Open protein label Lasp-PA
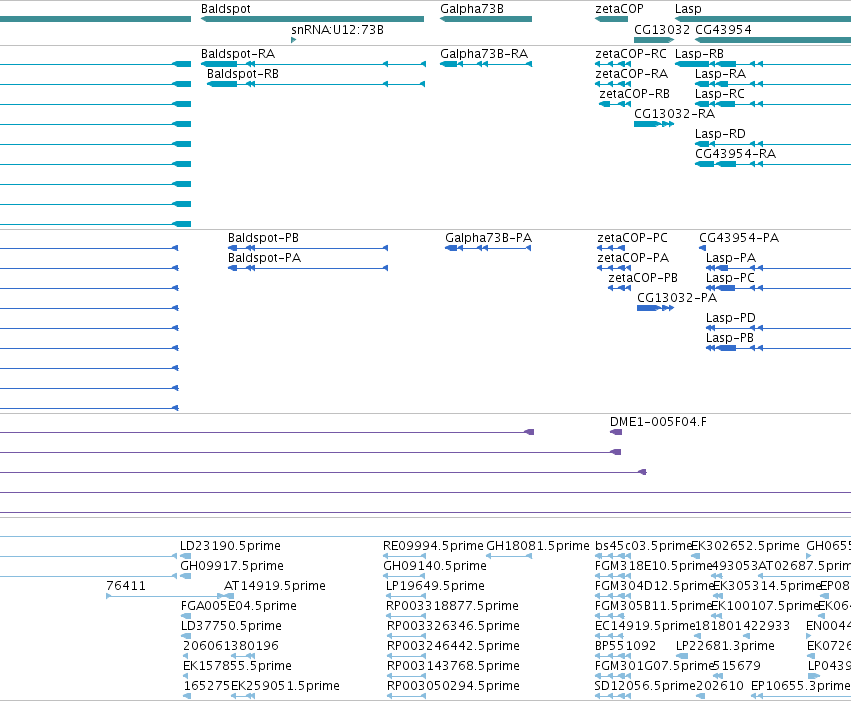This screenshot has height=701, width=851. click(x=731, y=258)
